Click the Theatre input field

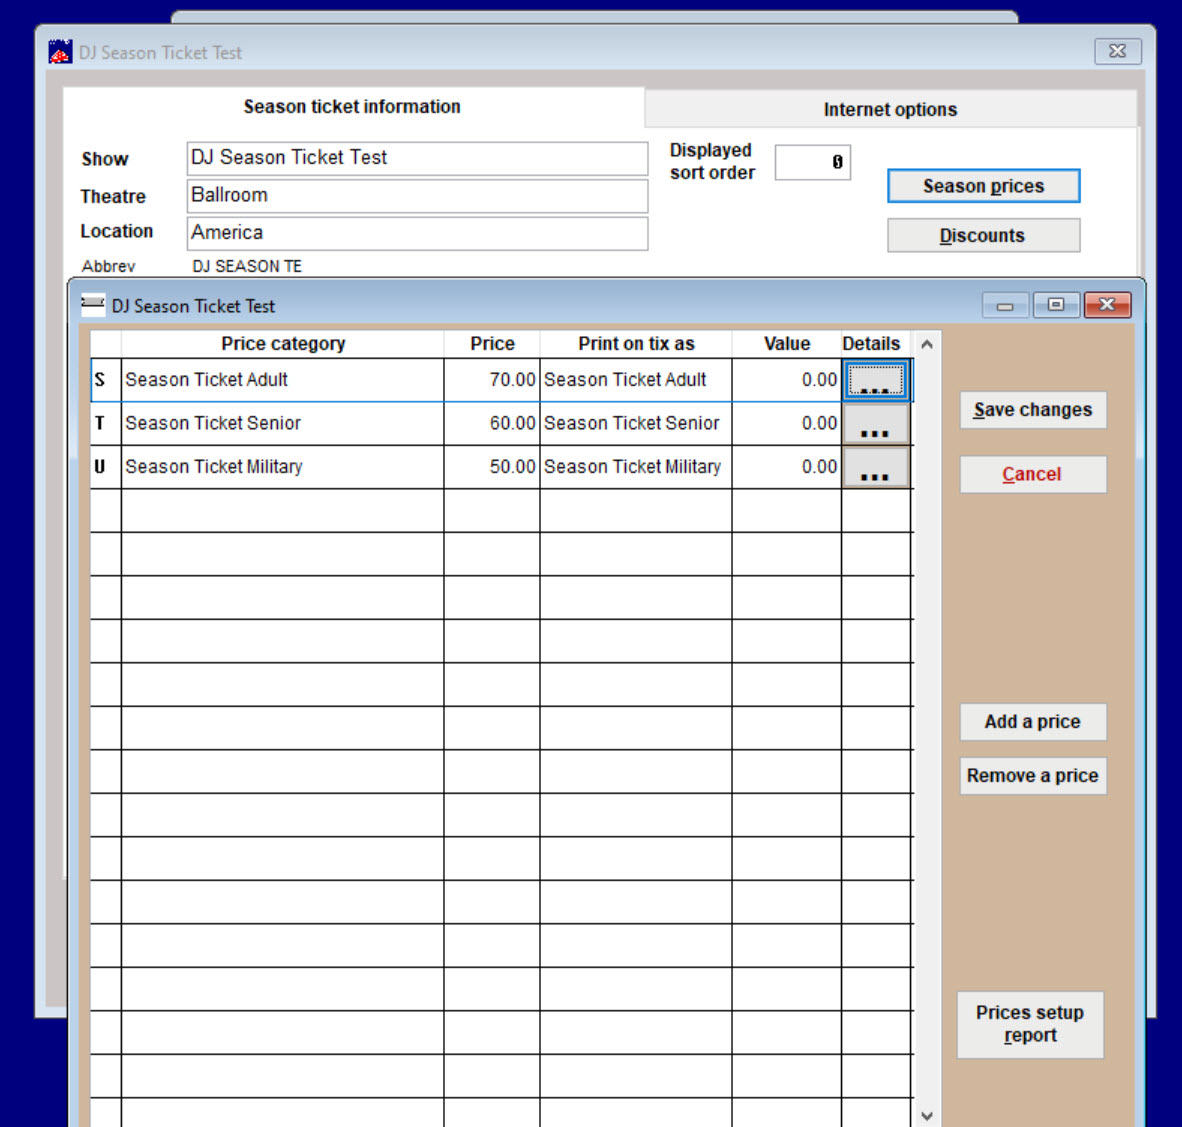417,196
